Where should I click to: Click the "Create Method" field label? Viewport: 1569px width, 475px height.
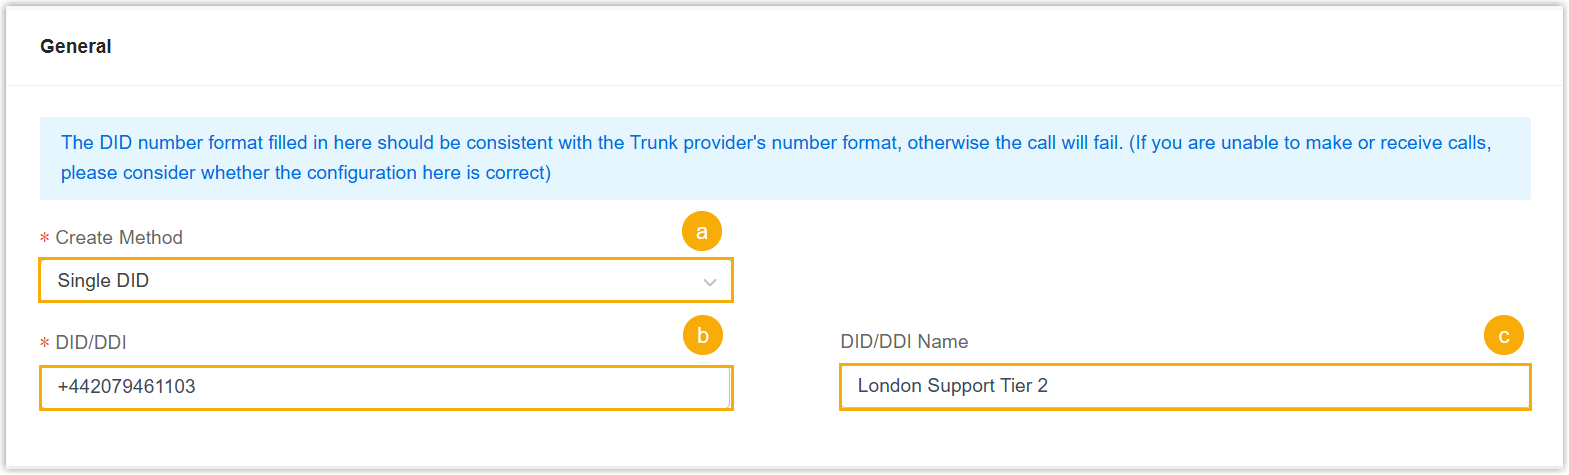[x=119, y=238]
